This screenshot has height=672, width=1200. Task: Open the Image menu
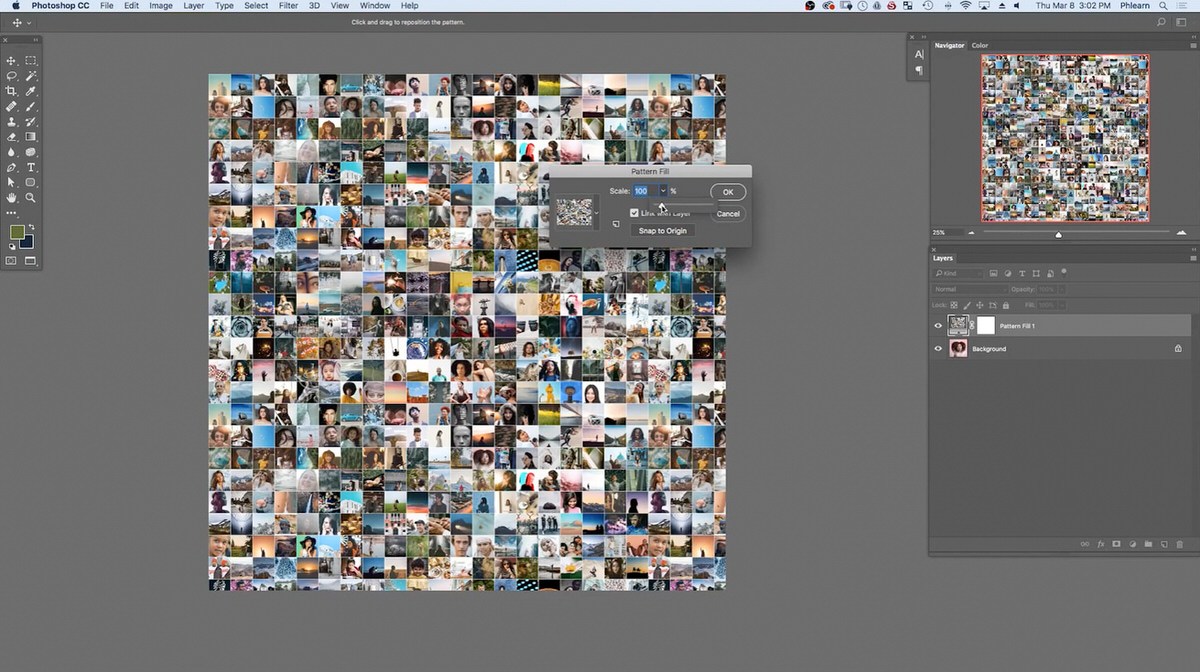160,5
